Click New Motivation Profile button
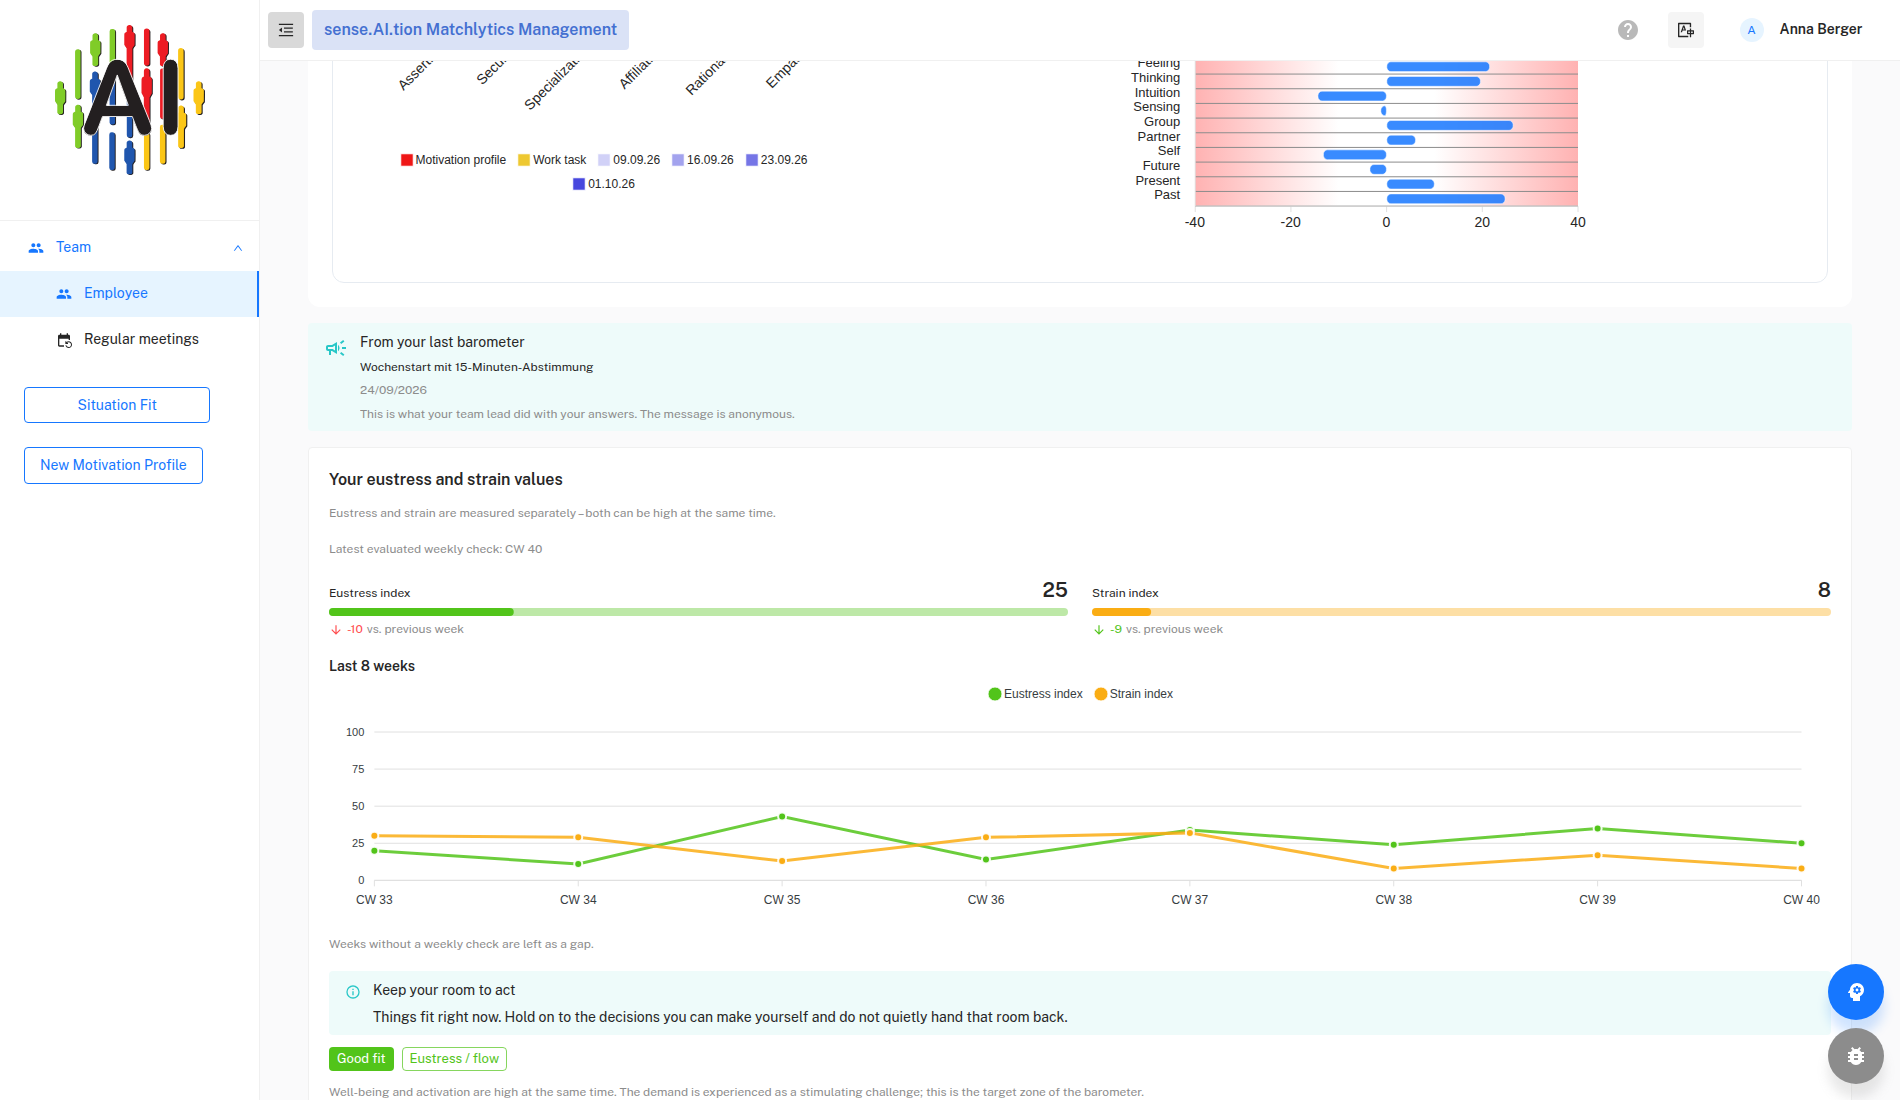Image resolution: width=1900 pixels, height=1100 pixels. pyautogui.click(x=113, y=465)
